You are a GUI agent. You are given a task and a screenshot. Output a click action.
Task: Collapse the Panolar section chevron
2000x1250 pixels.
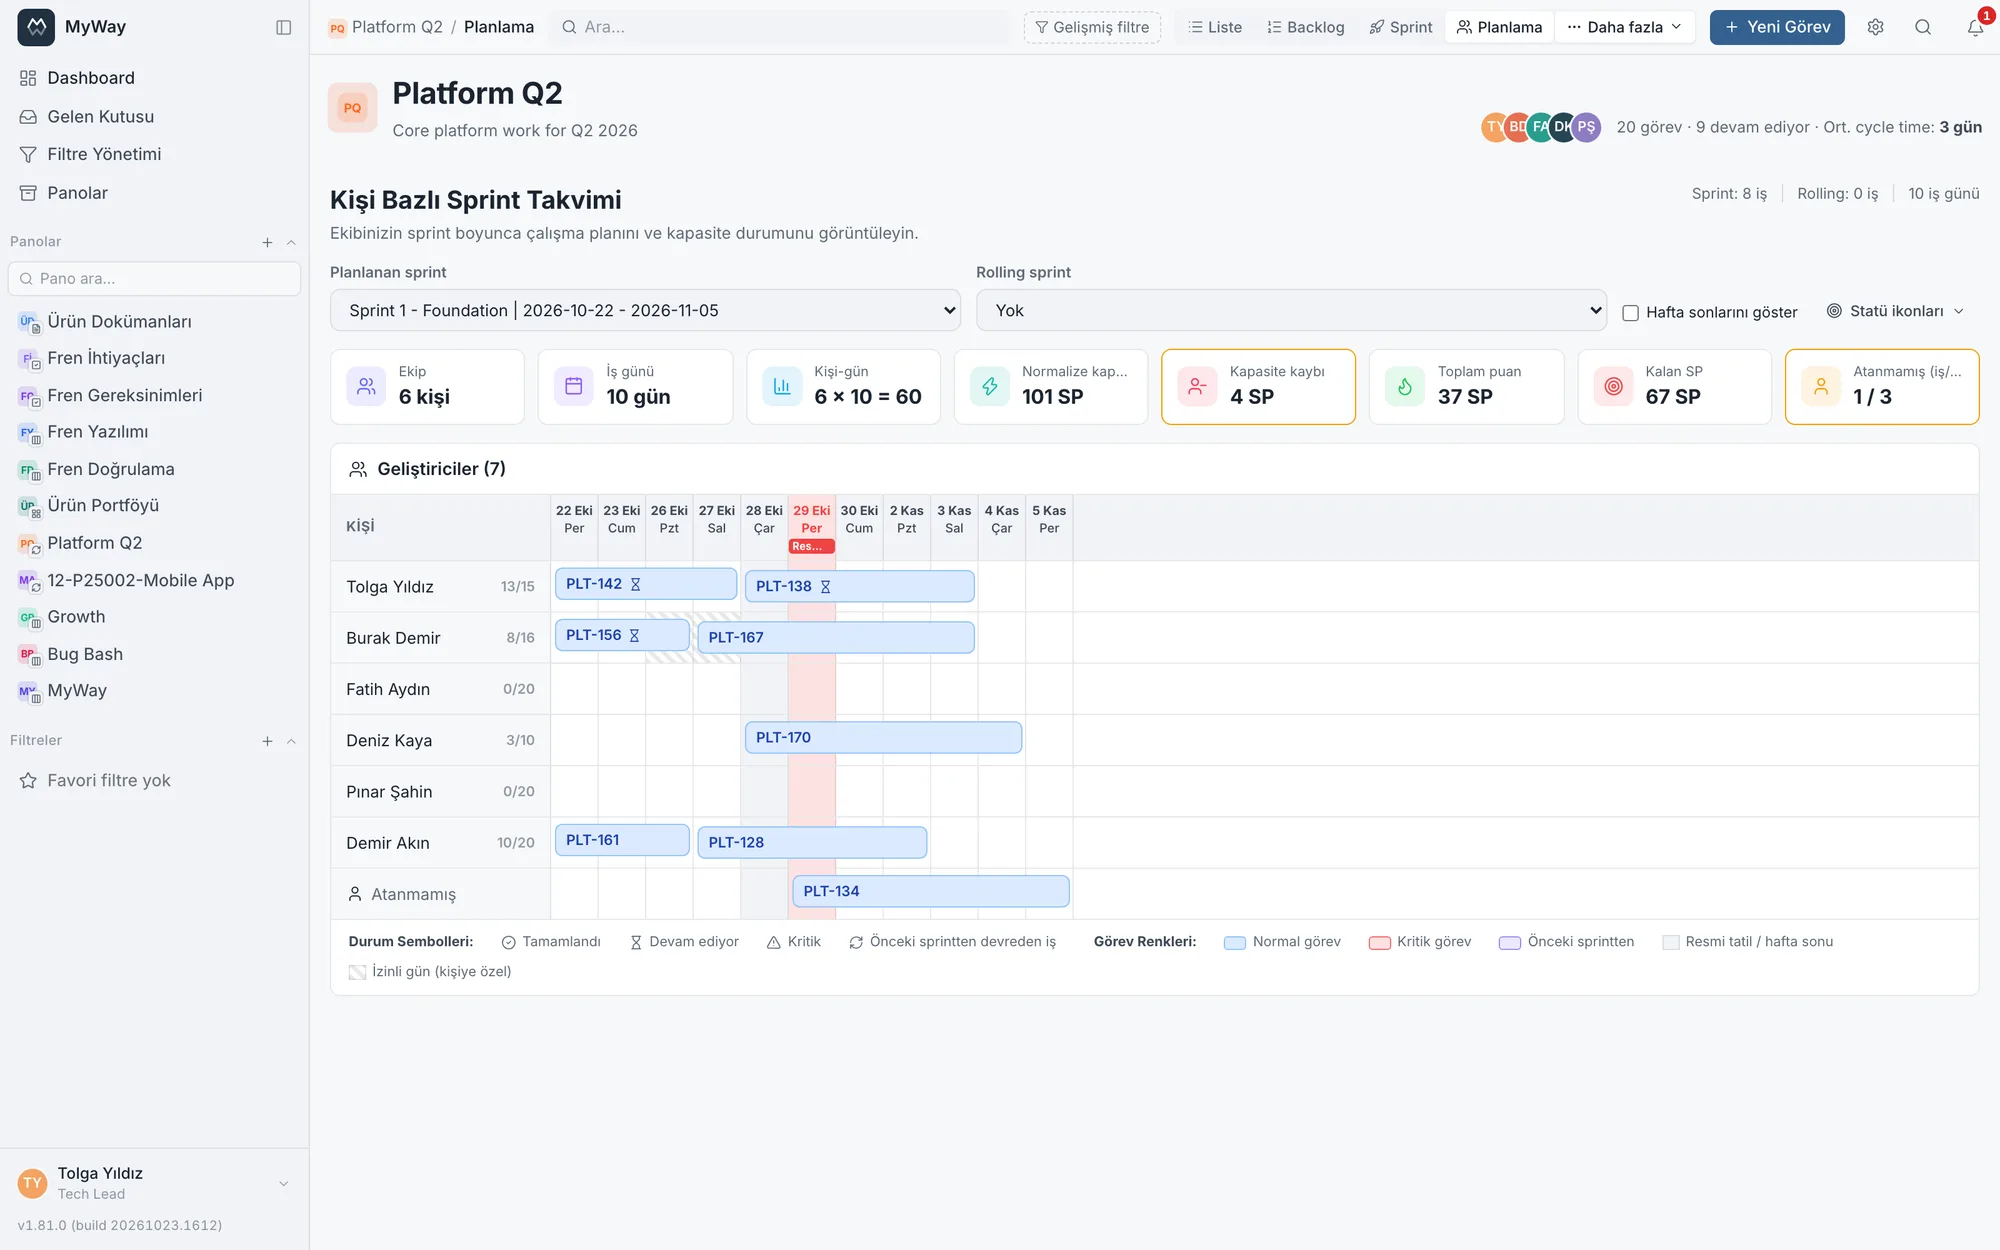click(x=291, y=242)
